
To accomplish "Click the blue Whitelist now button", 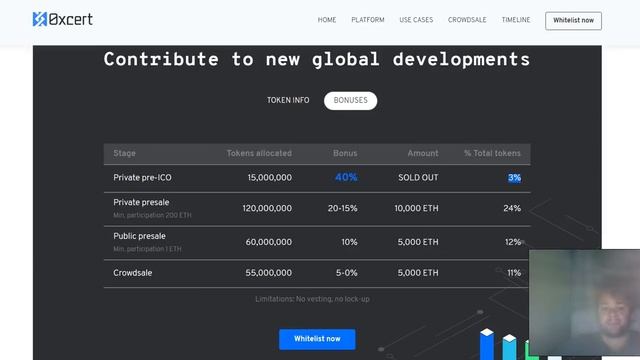I will tap(317, 339).
